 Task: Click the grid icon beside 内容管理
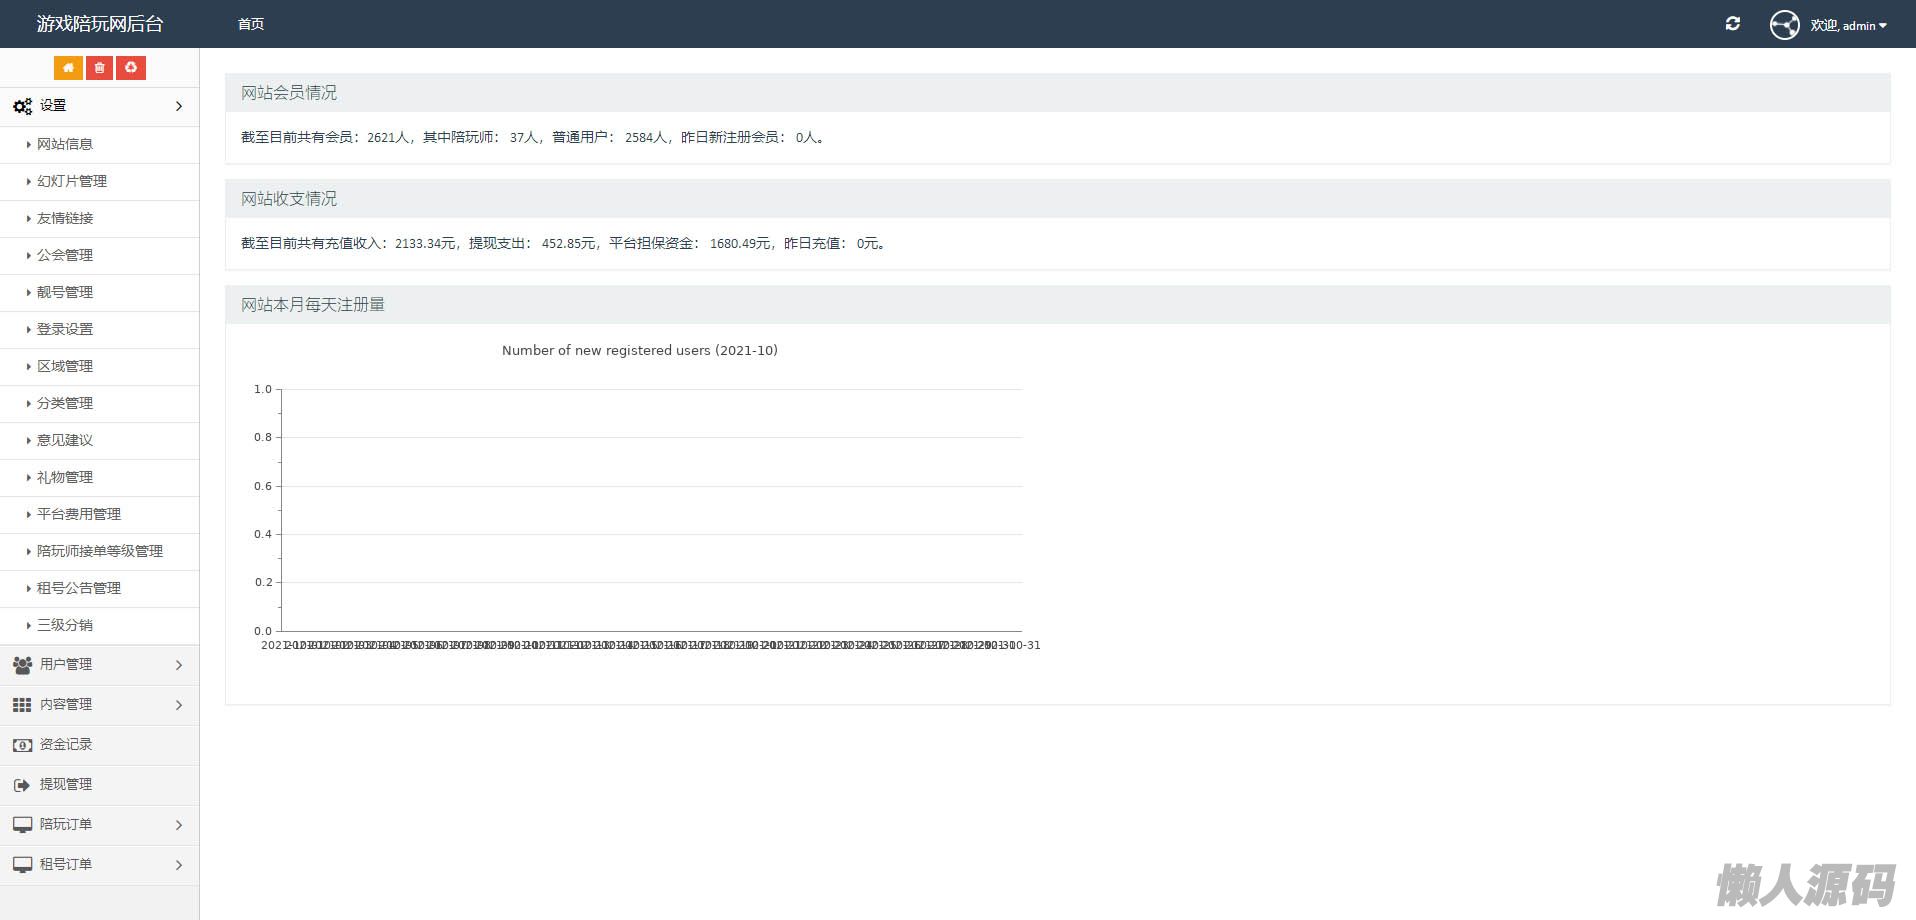click(22, 705)
